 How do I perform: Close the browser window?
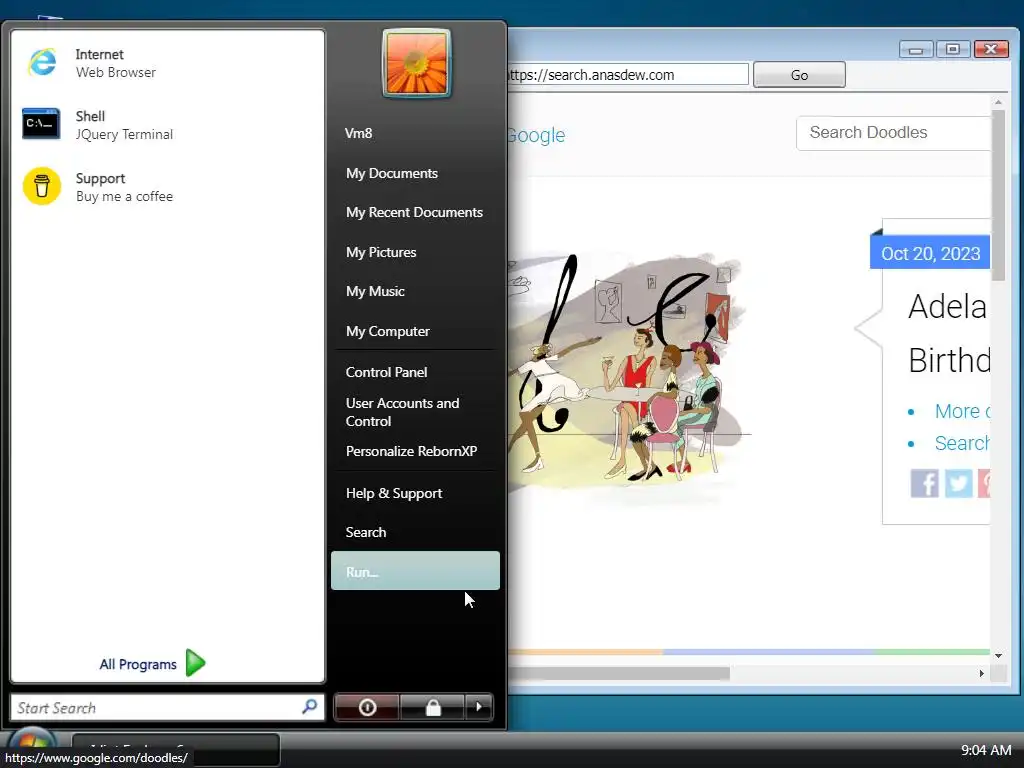(x=991, y=49)
